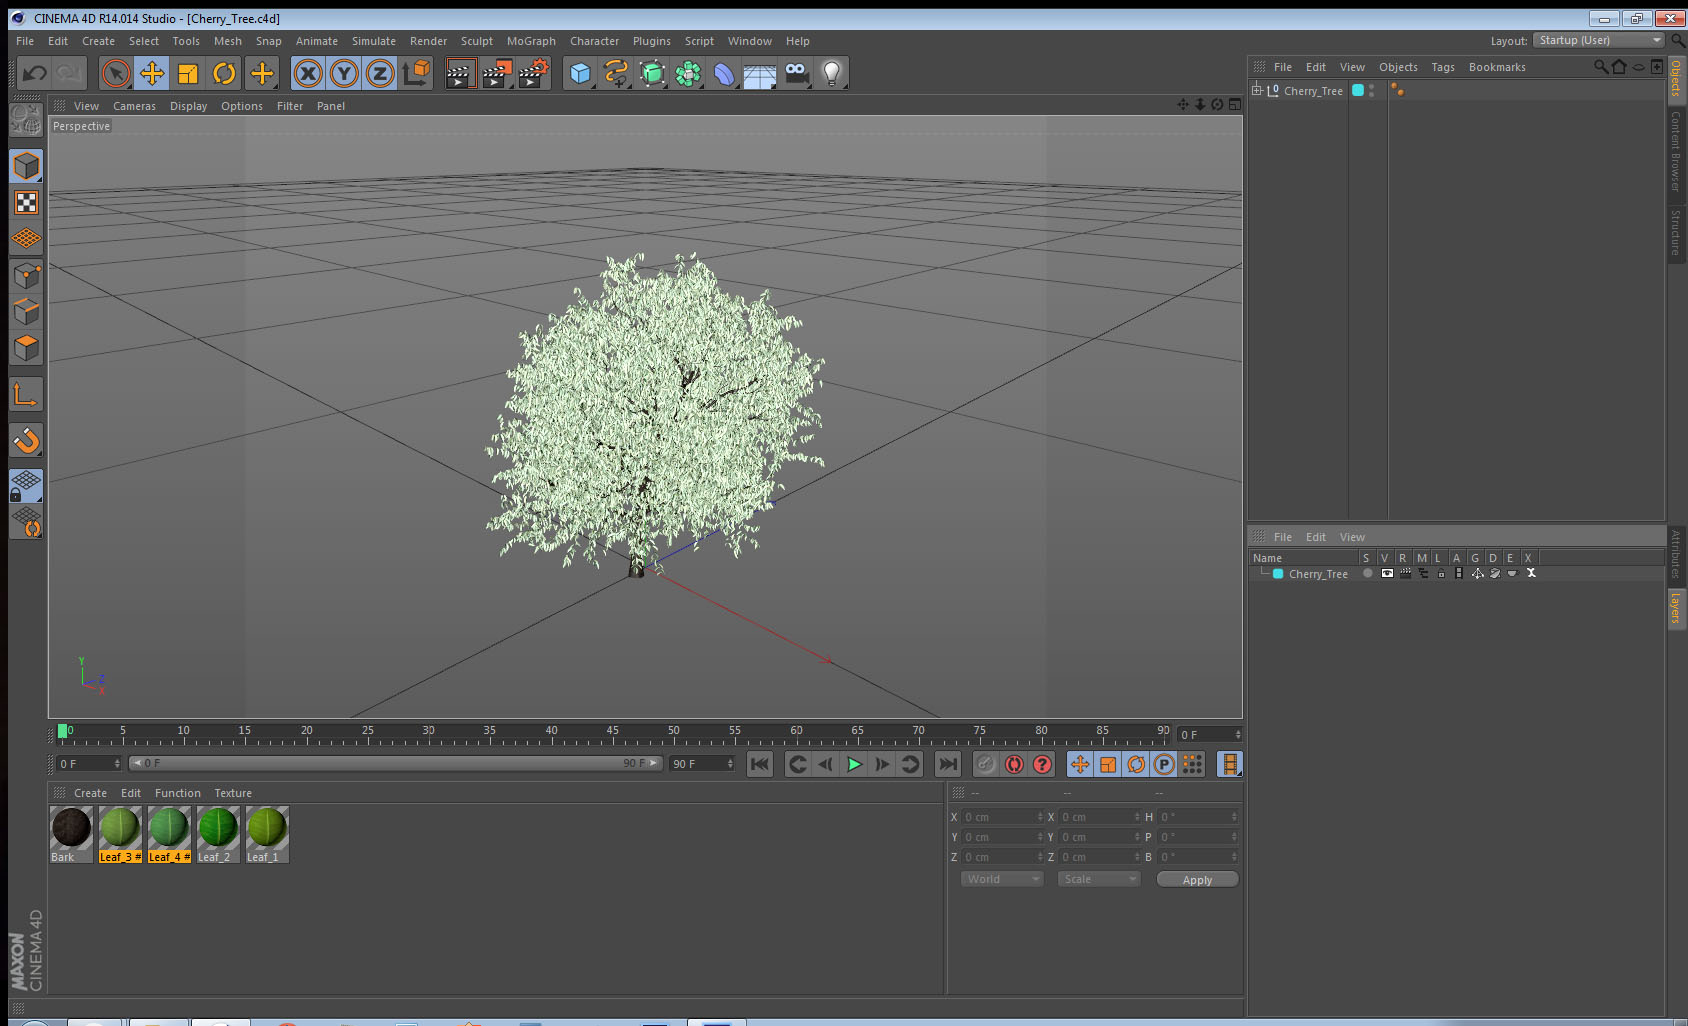1688x1026 pixels.
Task: Open the NURBS generator icon
Action: point(652,73)
